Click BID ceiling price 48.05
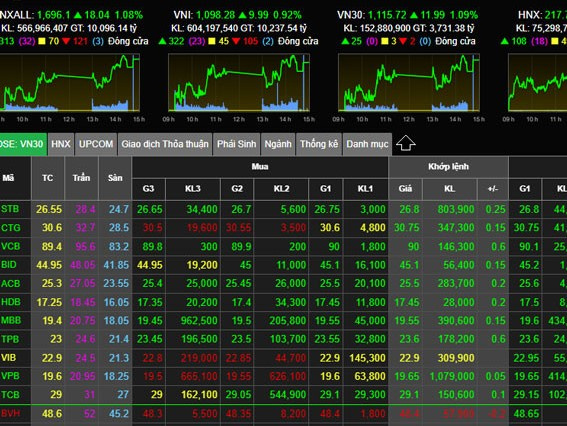The width and height of the screenshot is (567, 426). (82, 265)
